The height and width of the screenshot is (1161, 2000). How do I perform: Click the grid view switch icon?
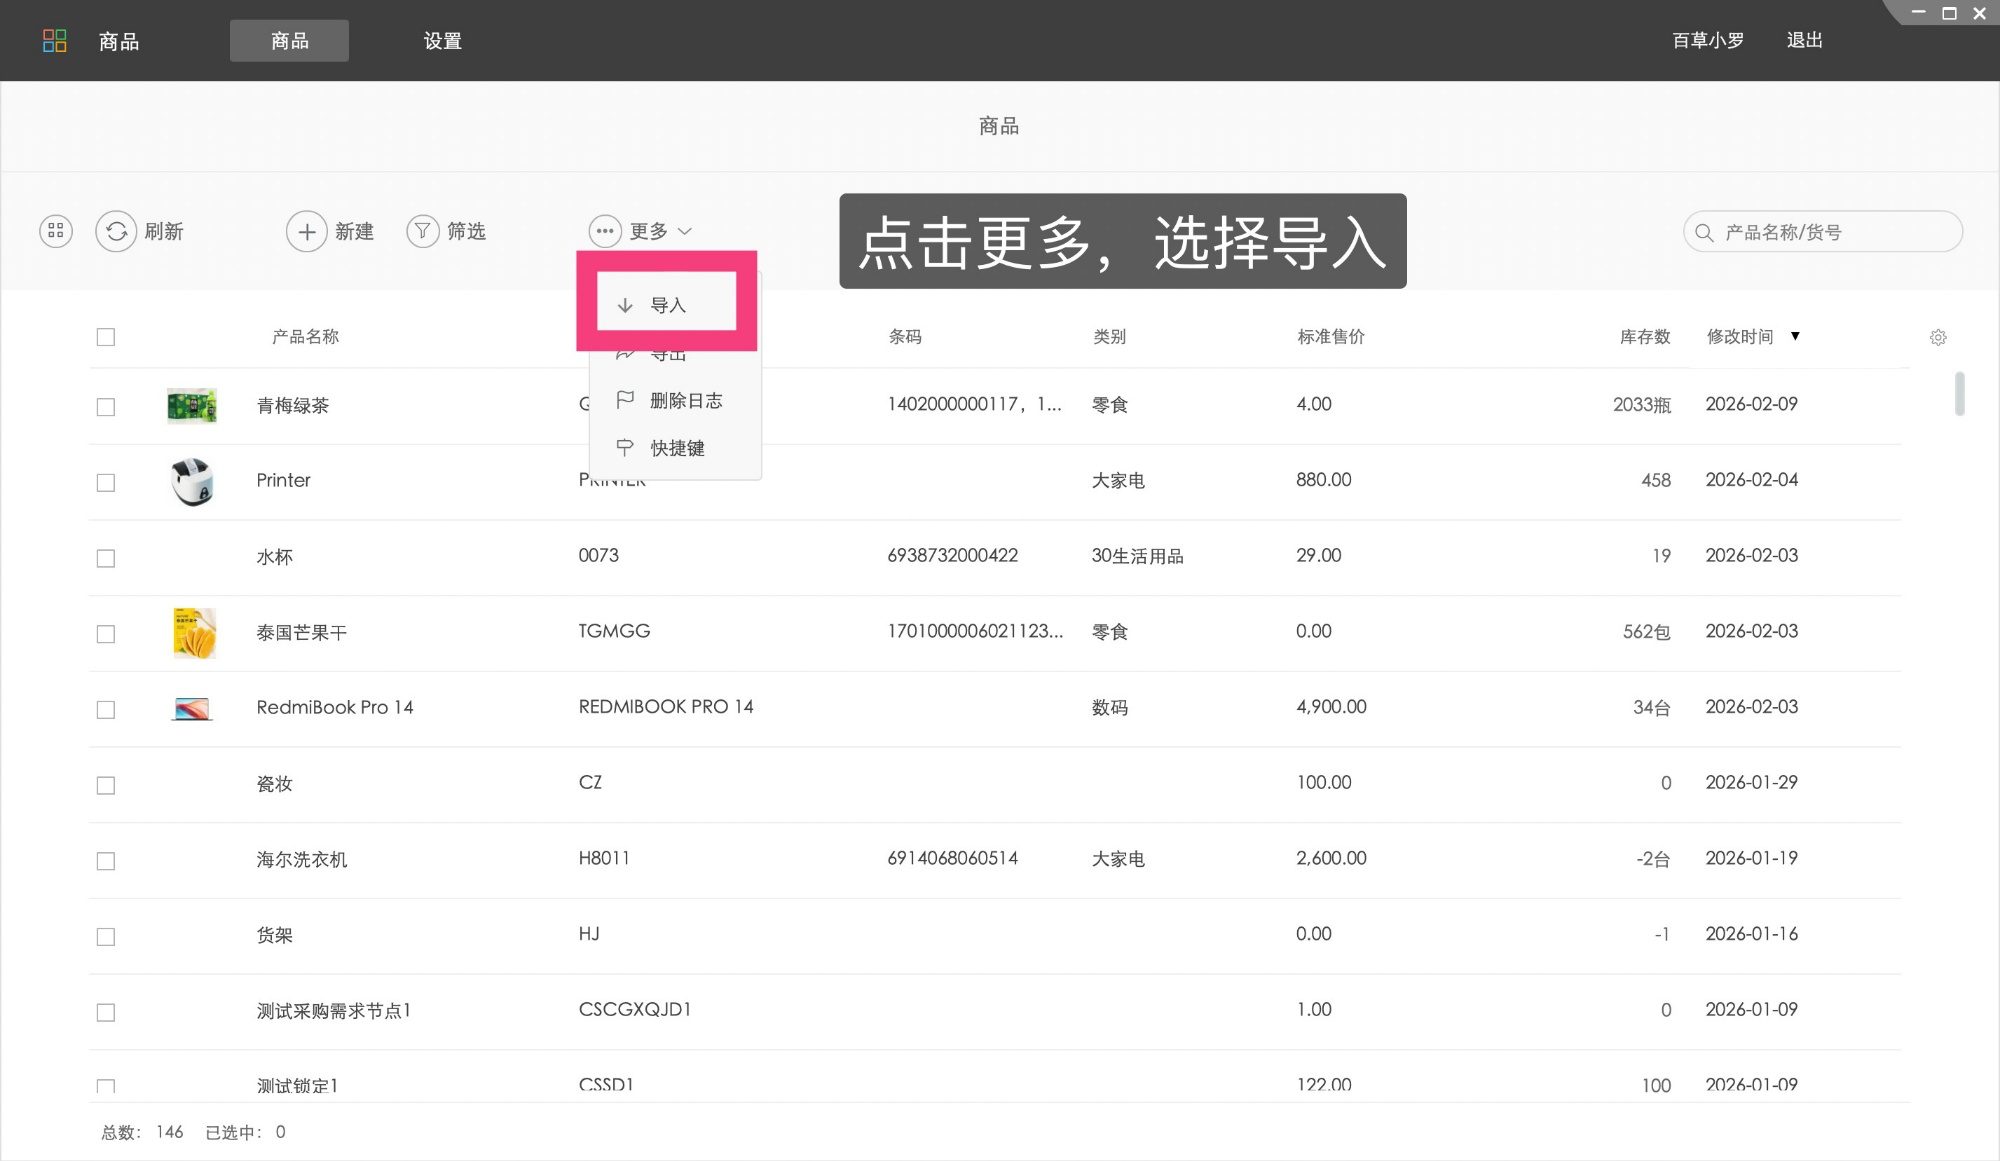point(56,231)
